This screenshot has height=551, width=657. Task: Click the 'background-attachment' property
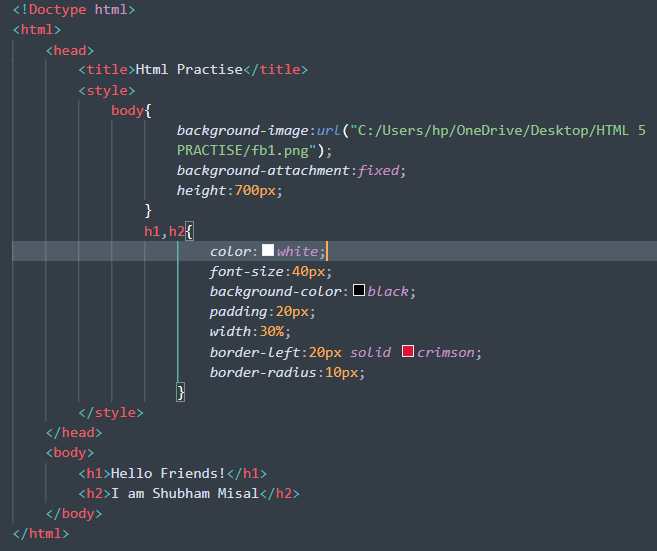pyautogui.click(x=263, y=171)
